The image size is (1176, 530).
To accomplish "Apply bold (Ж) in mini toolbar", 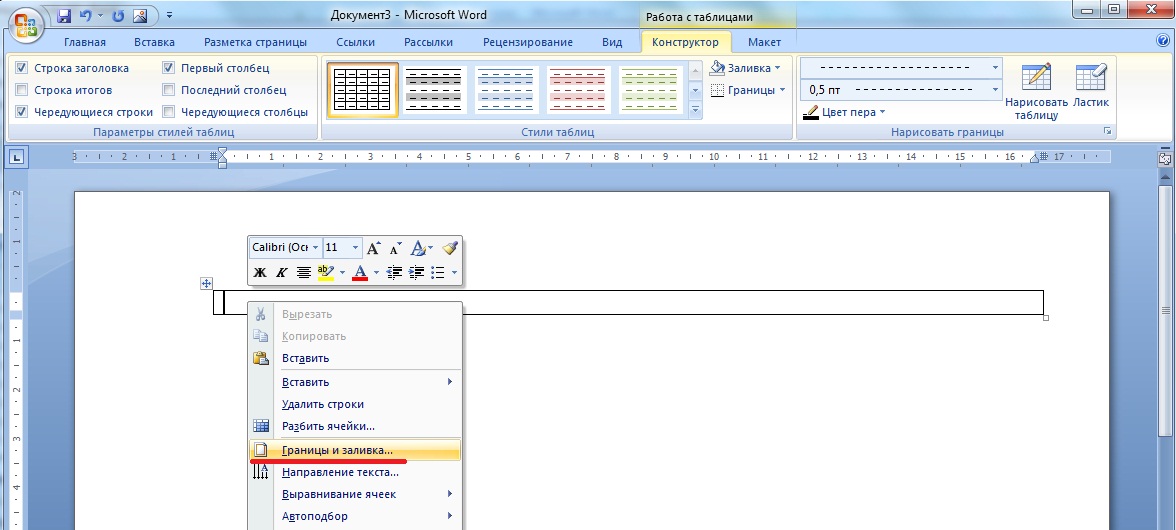I will [260, 272].
